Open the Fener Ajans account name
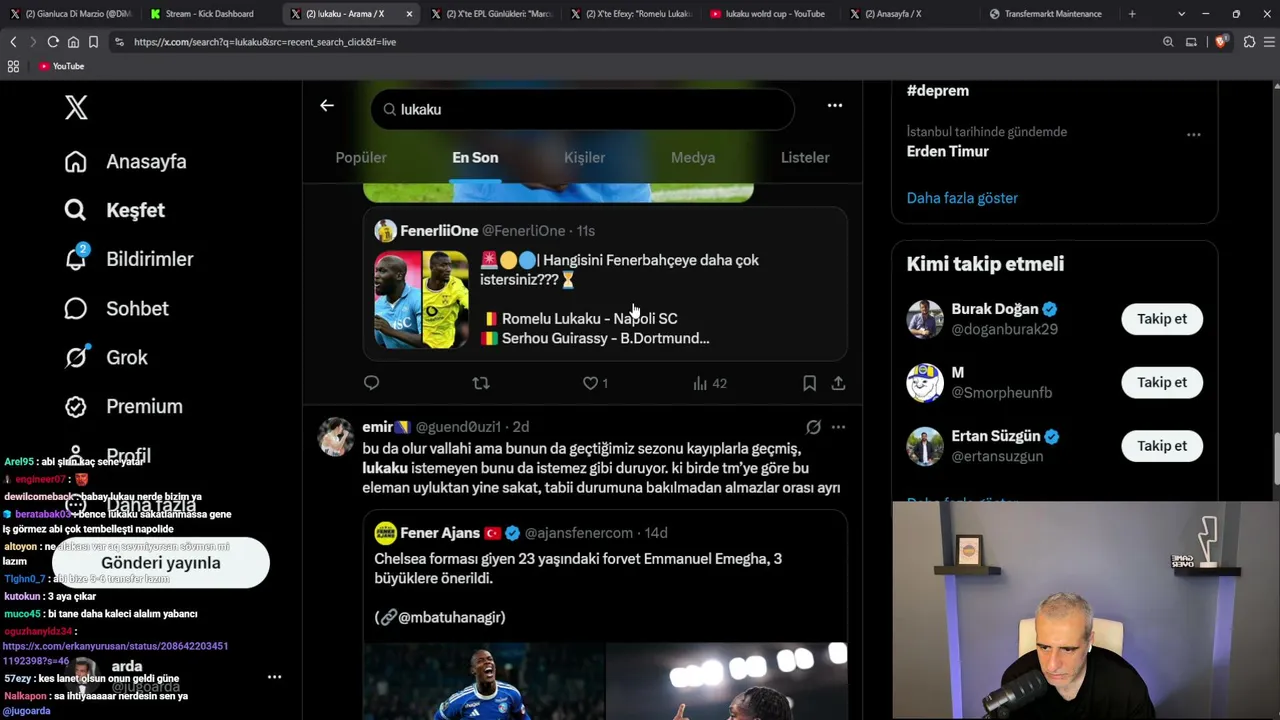This screenshot has width=1280, height=720. pos(440,533)
